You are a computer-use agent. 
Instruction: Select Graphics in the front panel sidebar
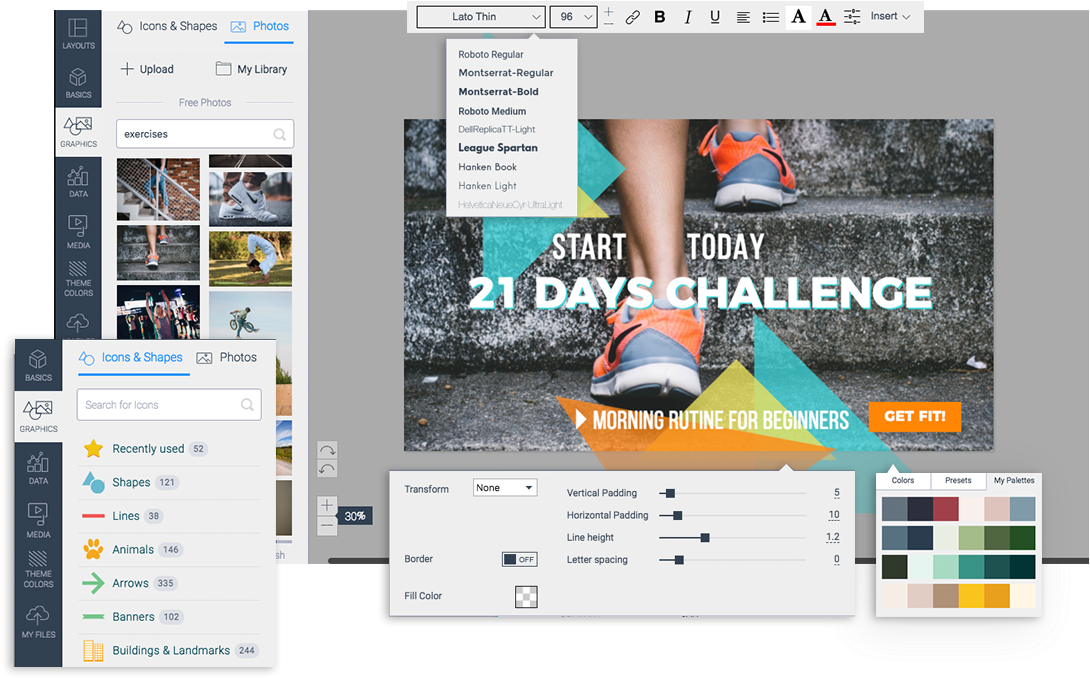38,416
